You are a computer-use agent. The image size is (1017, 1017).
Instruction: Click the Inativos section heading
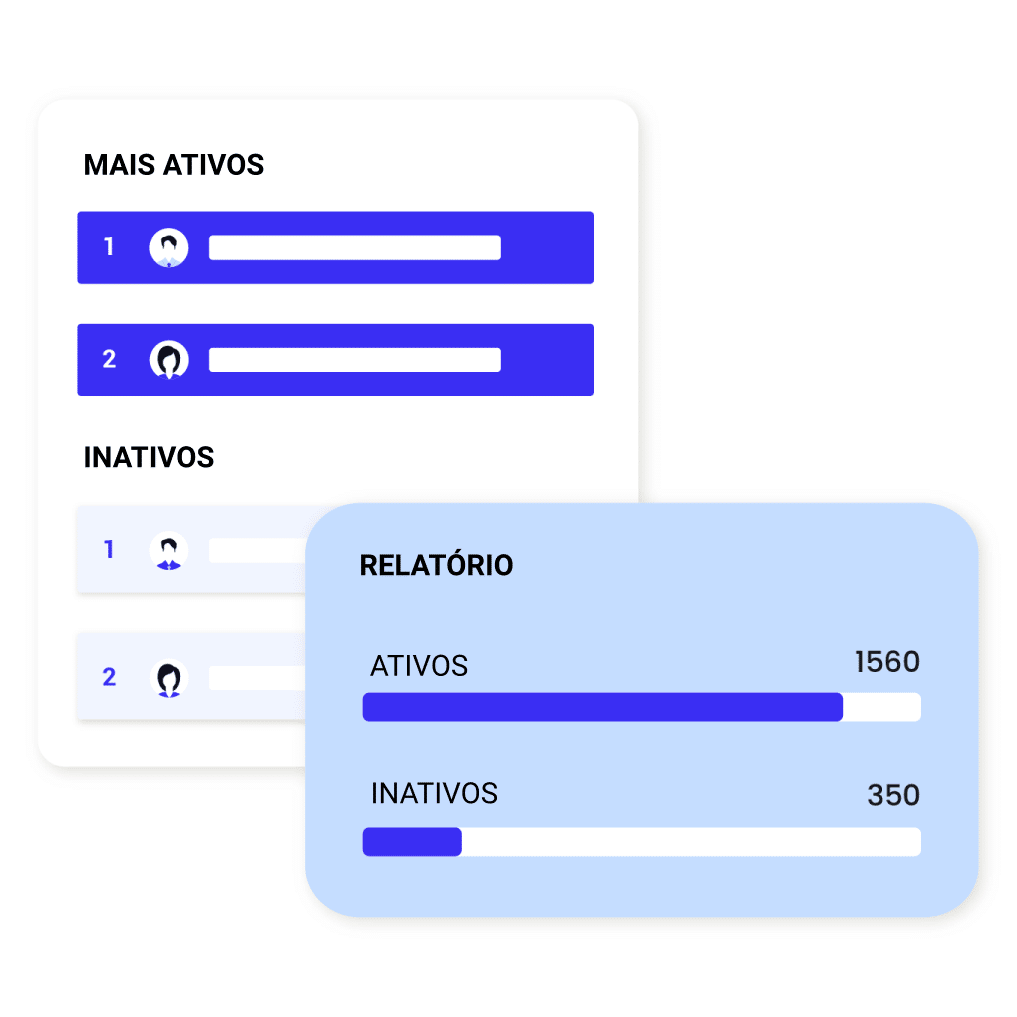tap(149, 457)
